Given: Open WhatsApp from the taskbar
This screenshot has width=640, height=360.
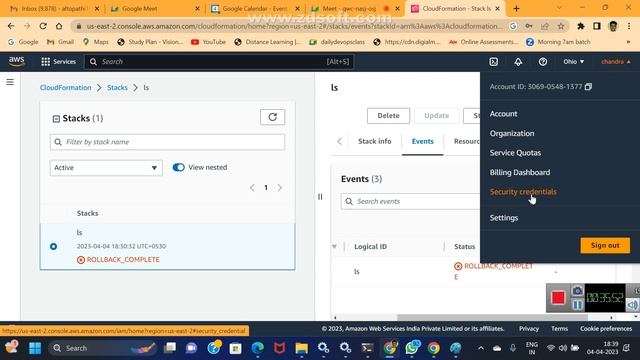Looking at the screenshot, I should click(412, 348).
